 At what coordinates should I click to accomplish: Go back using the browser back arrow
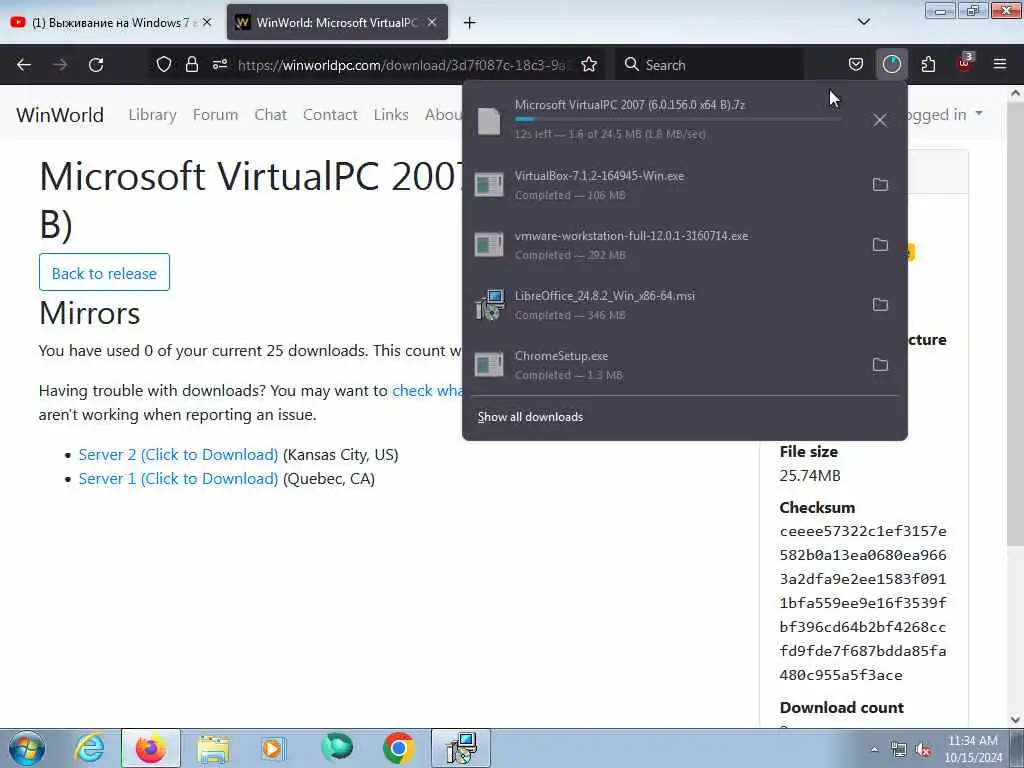[x=24, y=65]
